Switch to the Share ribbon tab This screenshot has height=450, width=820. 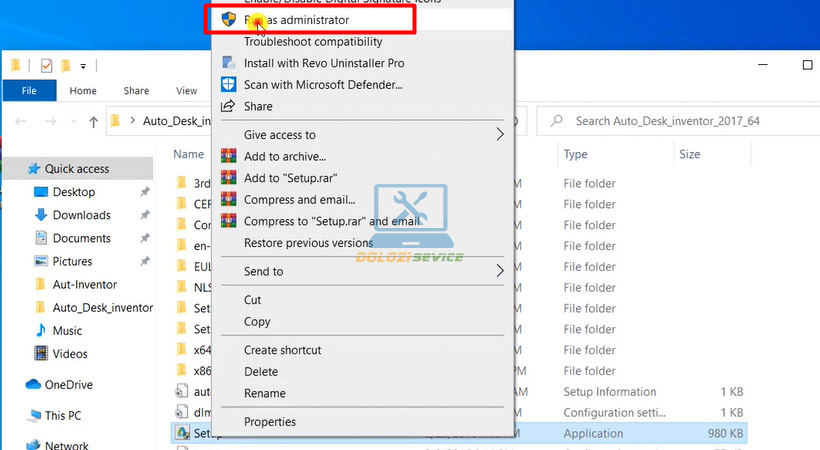point(136,91)
